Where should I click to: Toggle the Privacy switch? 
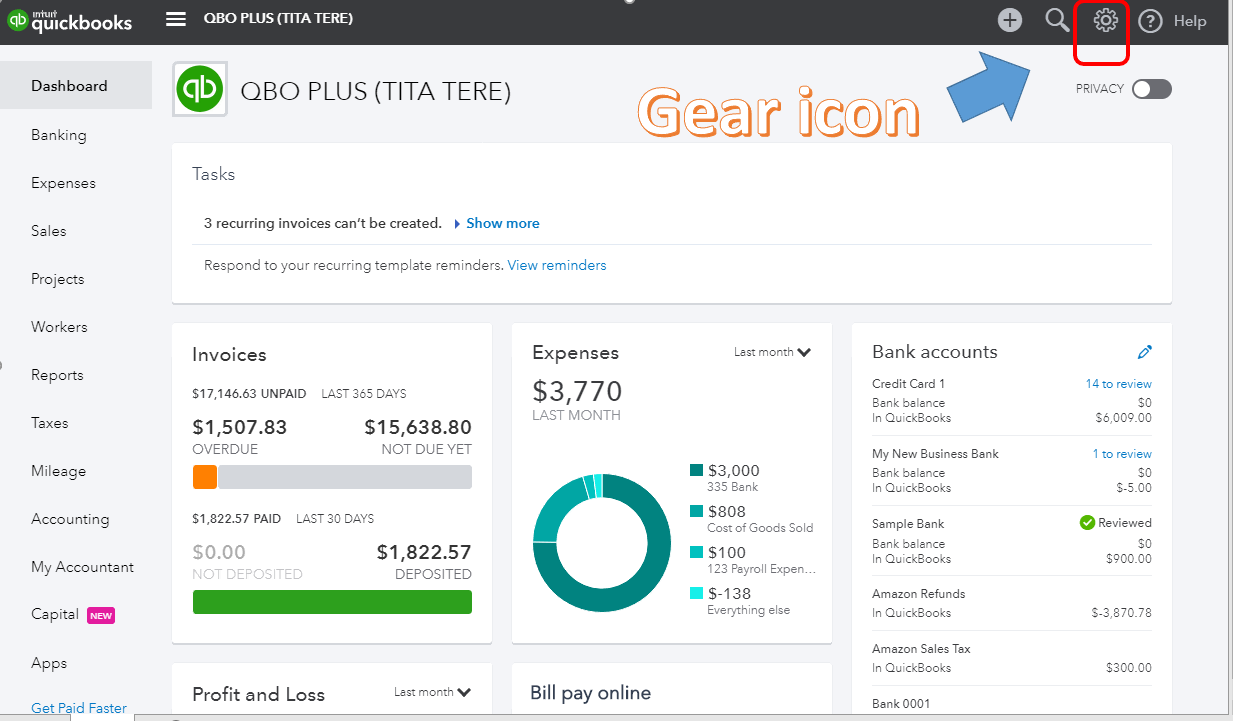pos(1151,89)
